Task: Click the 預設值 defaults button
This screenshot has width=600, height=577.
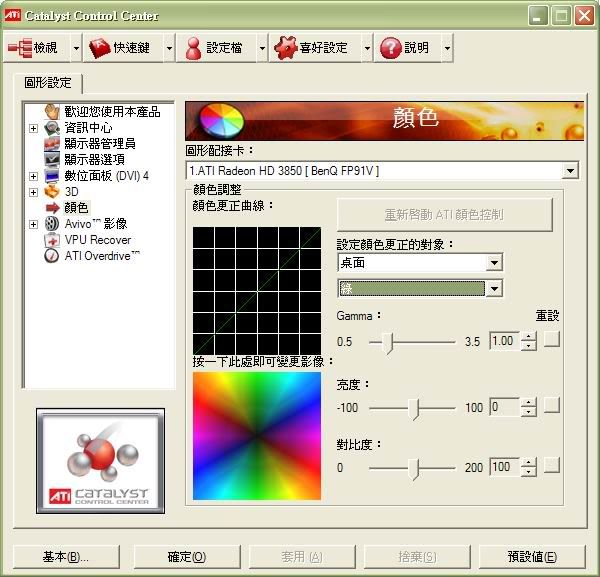Action: tap(531, 557)
